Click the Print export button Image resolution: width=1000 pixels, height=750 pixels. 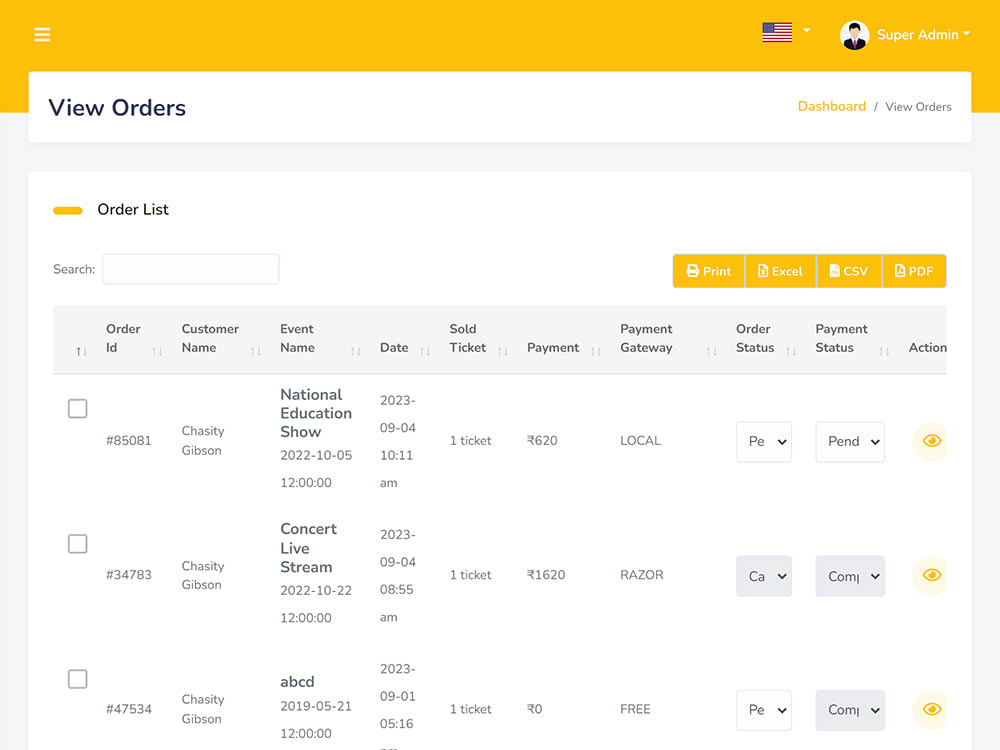pos(709,271)
